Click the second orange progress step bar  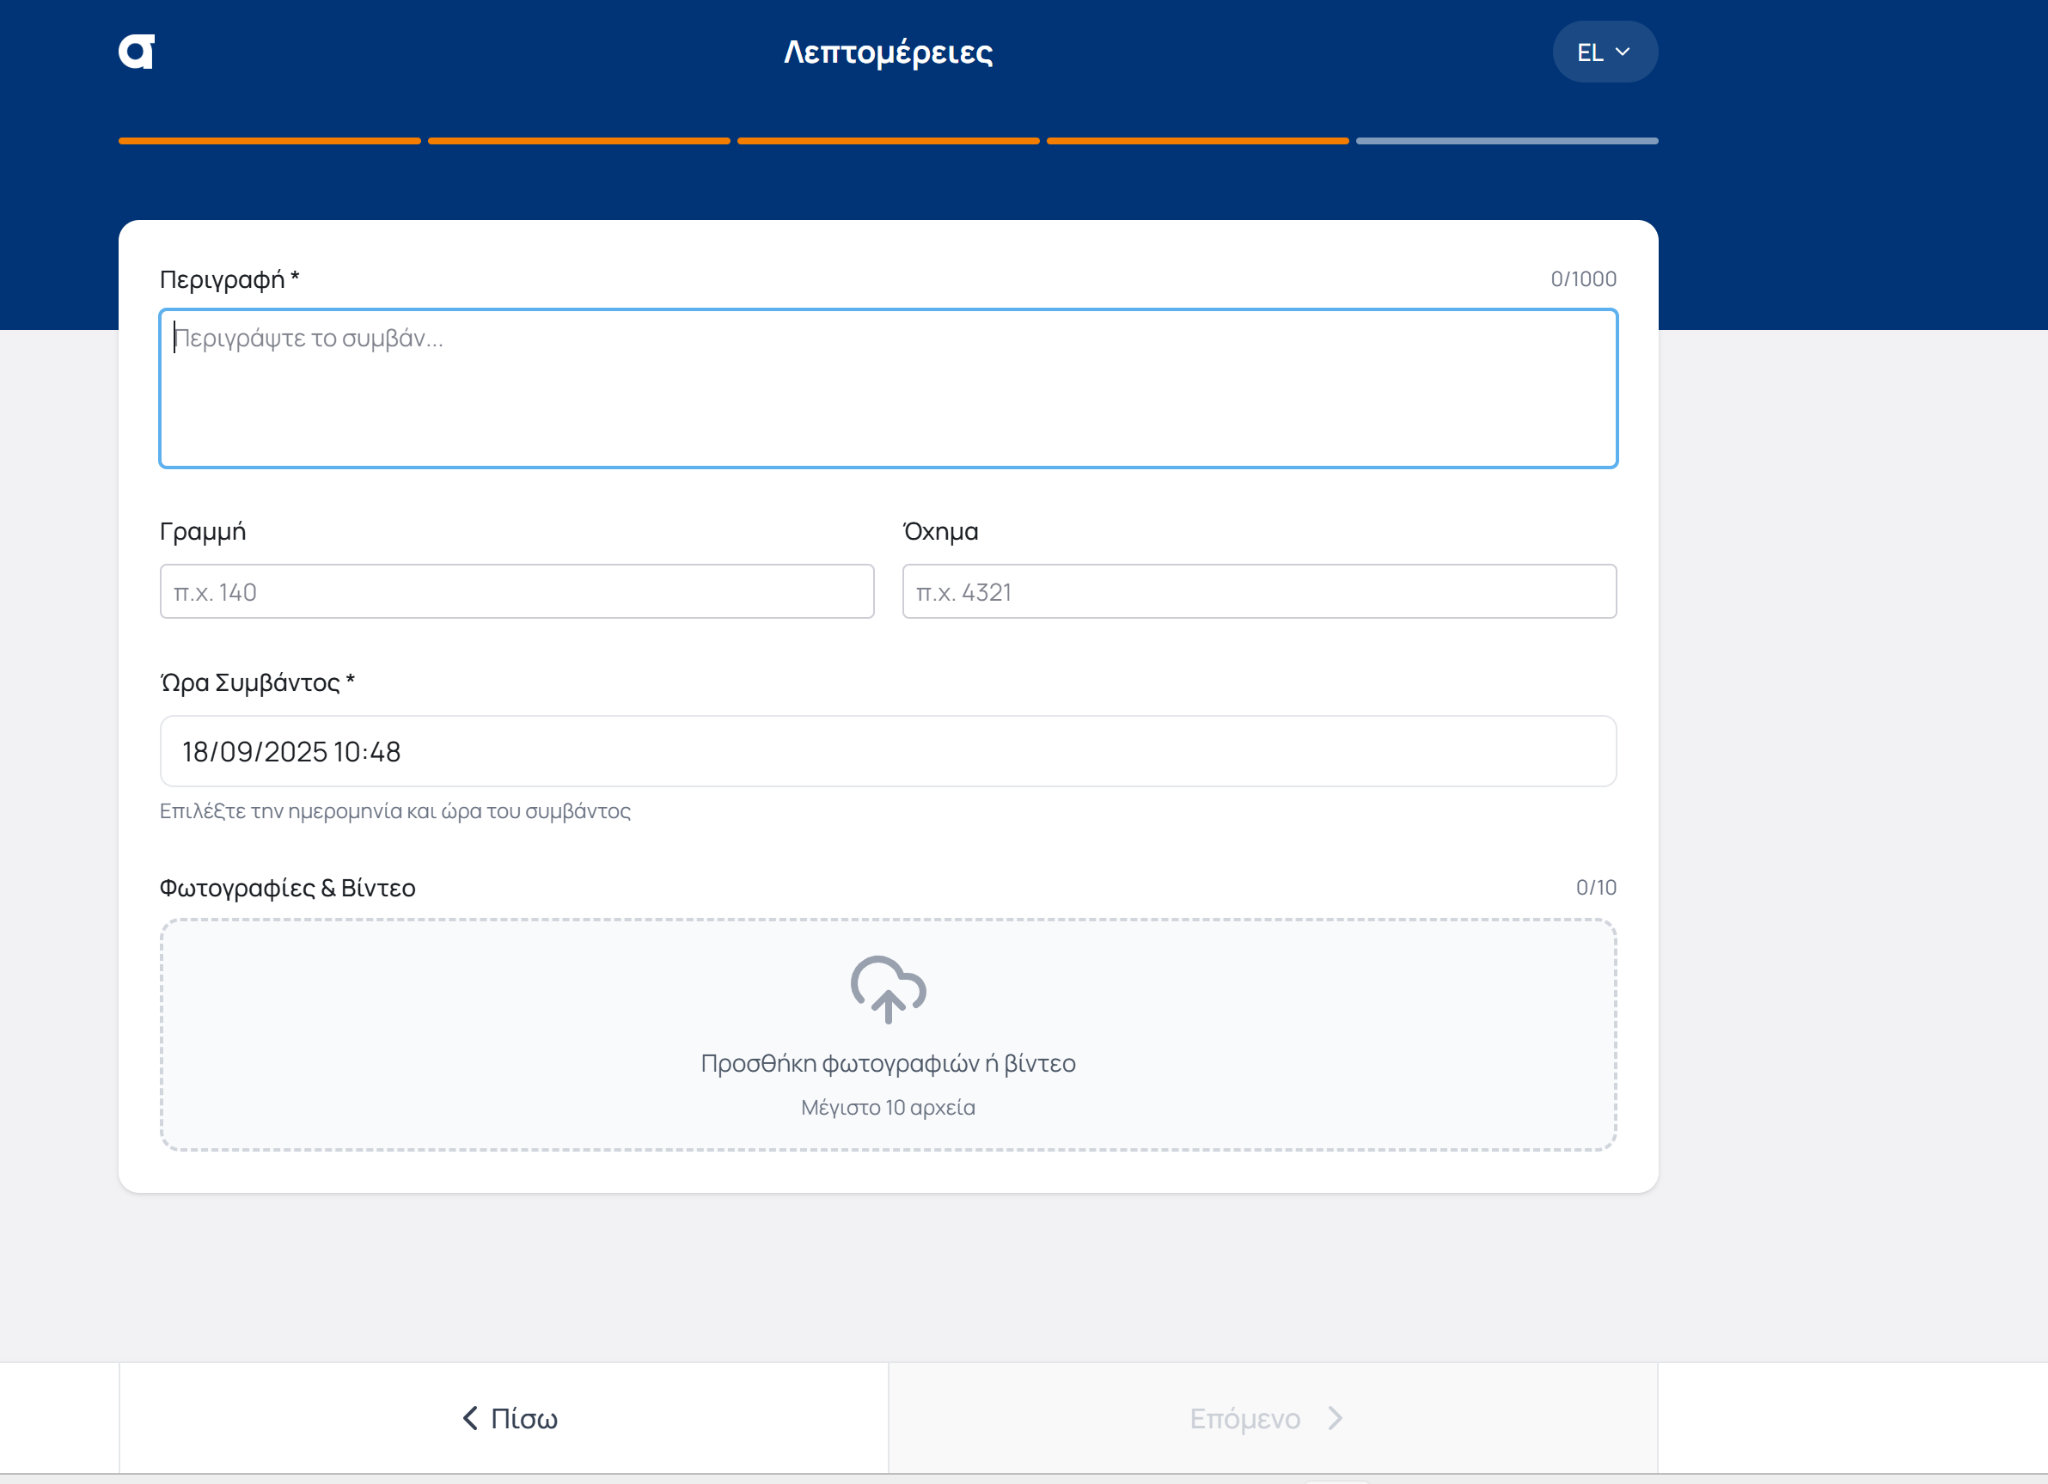pyautogui.click(x=579, y=141)
